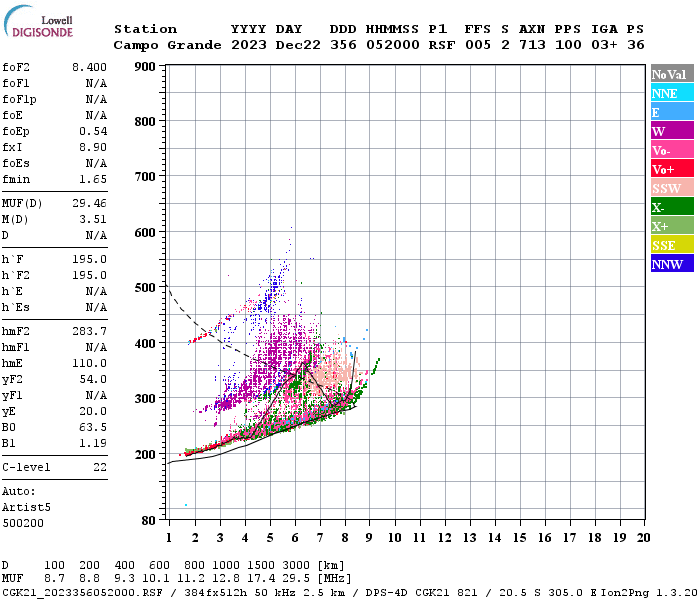The image size is (700, 600).
Task: Click the 5 MHz frequency axis label
Action: pos(270,538)
